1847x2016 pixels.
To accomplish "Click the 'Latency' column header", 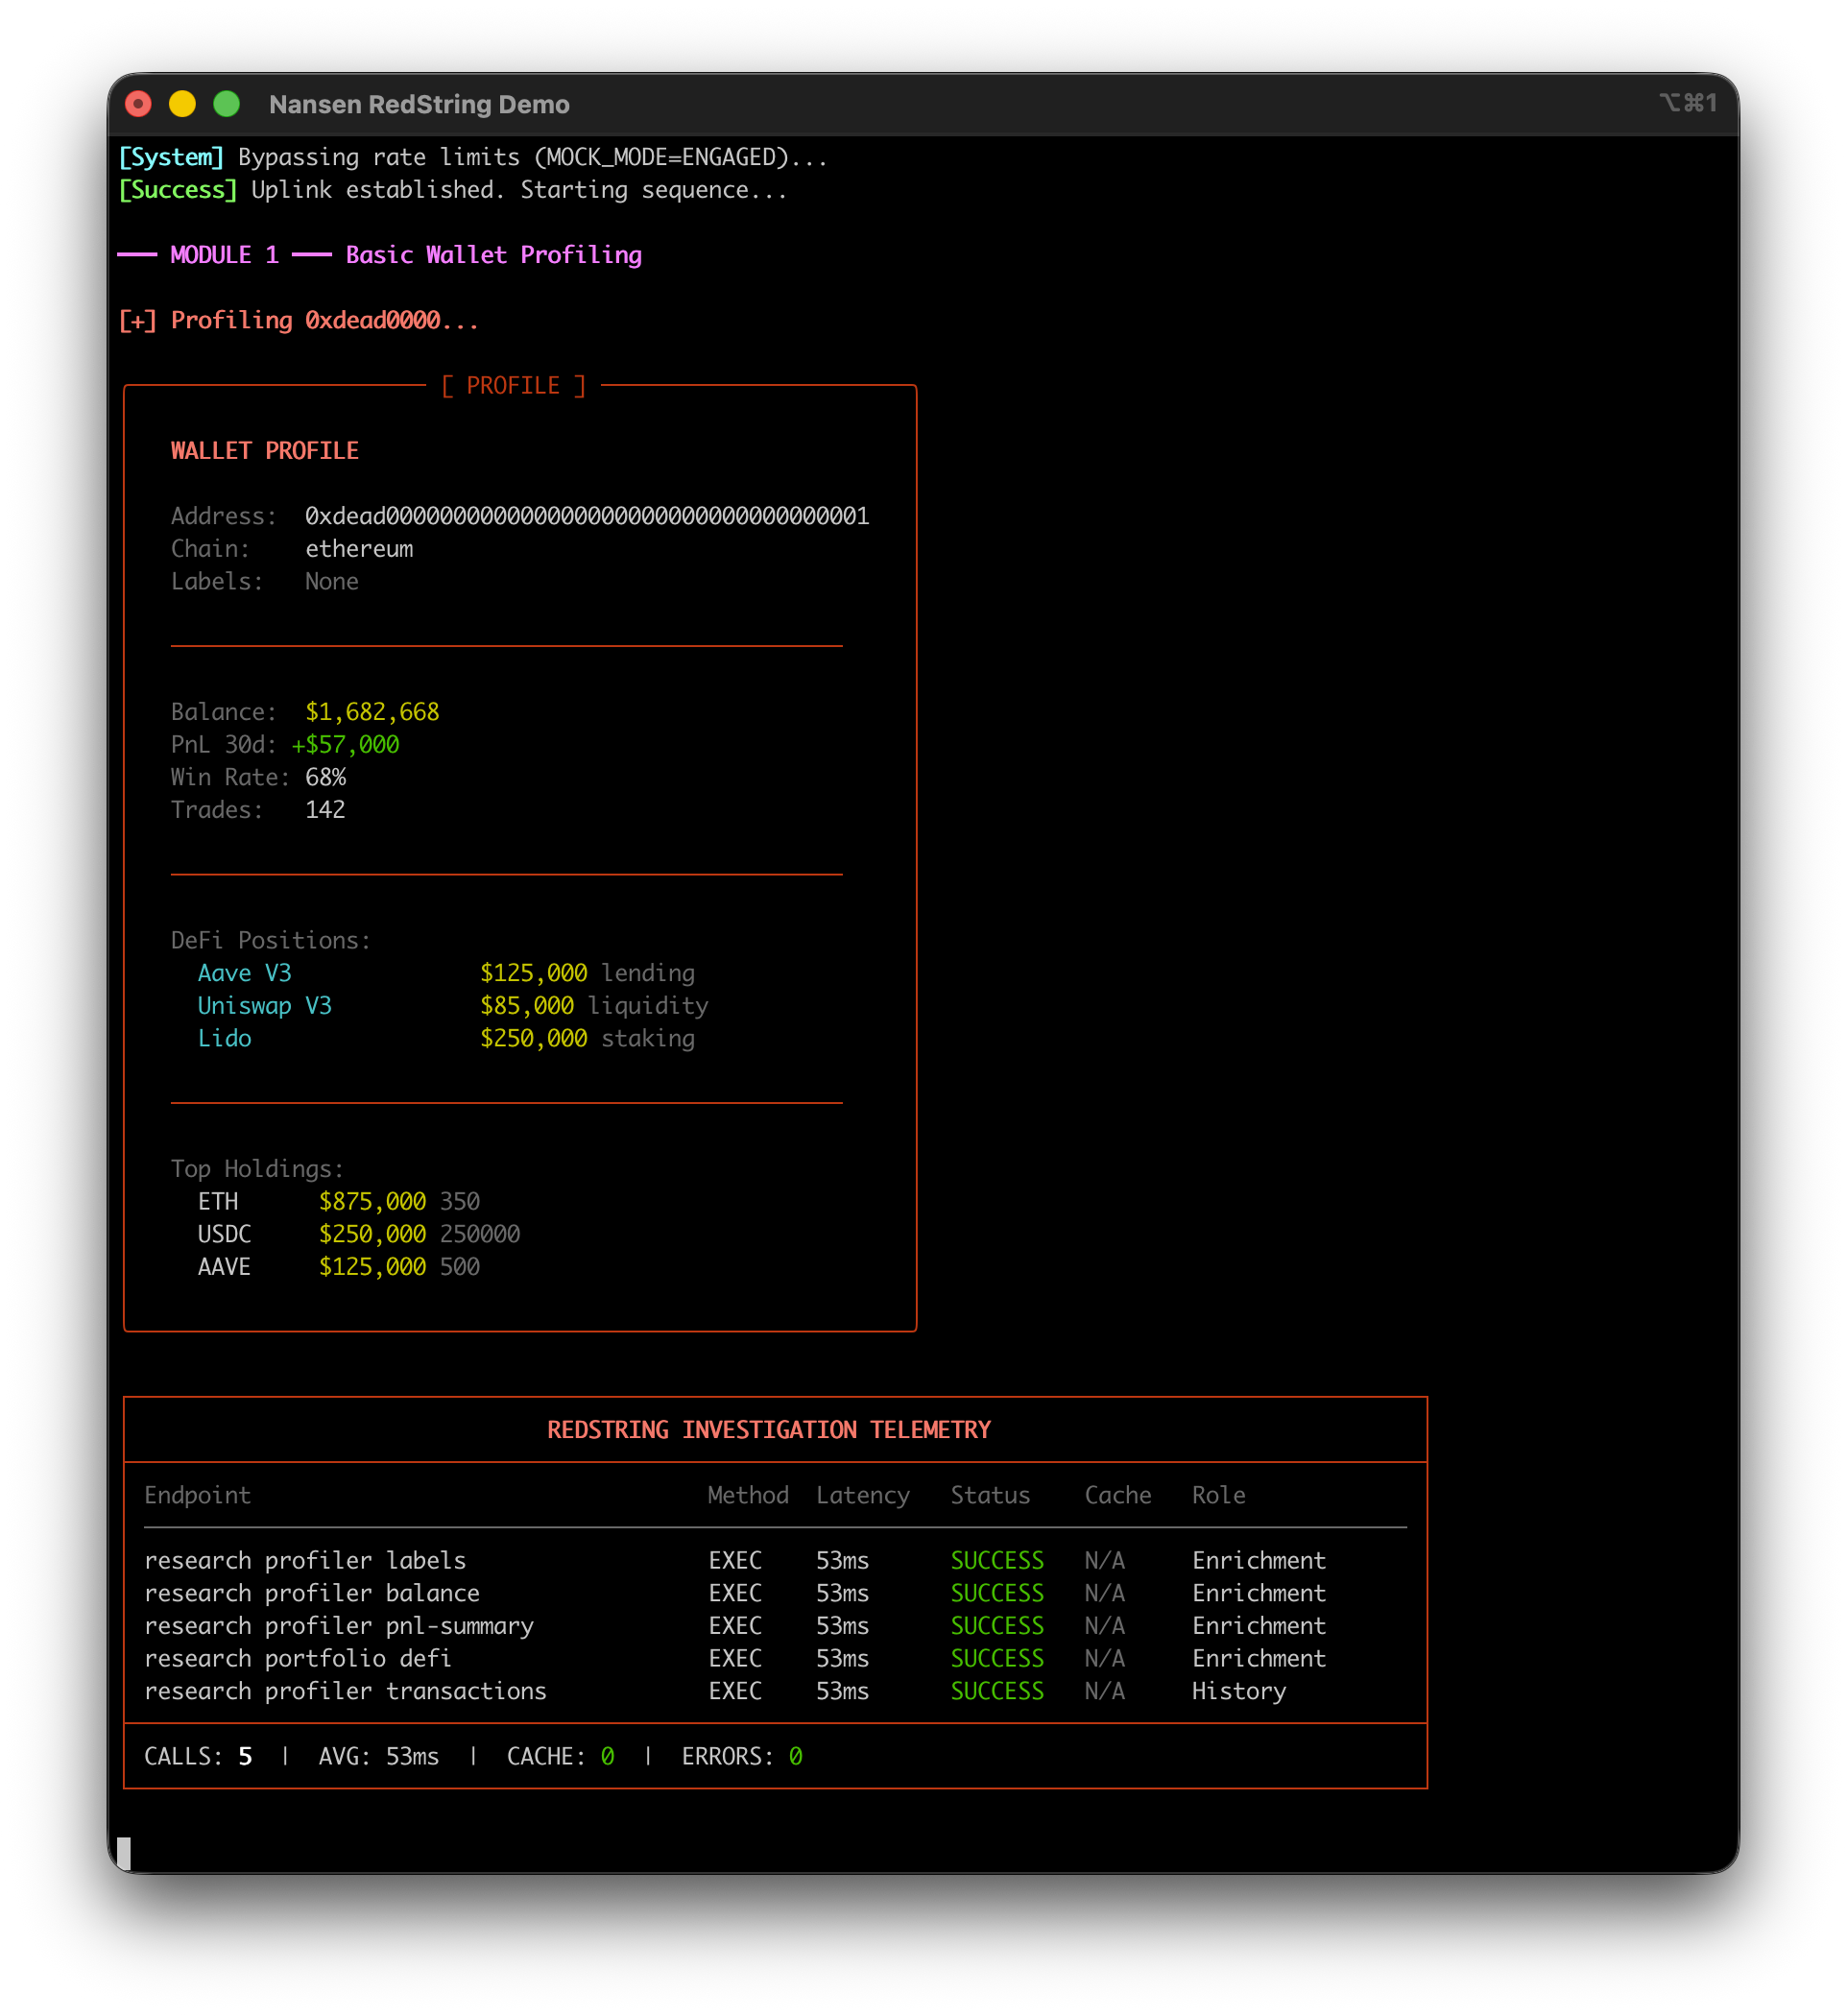I will point(863,1496).
